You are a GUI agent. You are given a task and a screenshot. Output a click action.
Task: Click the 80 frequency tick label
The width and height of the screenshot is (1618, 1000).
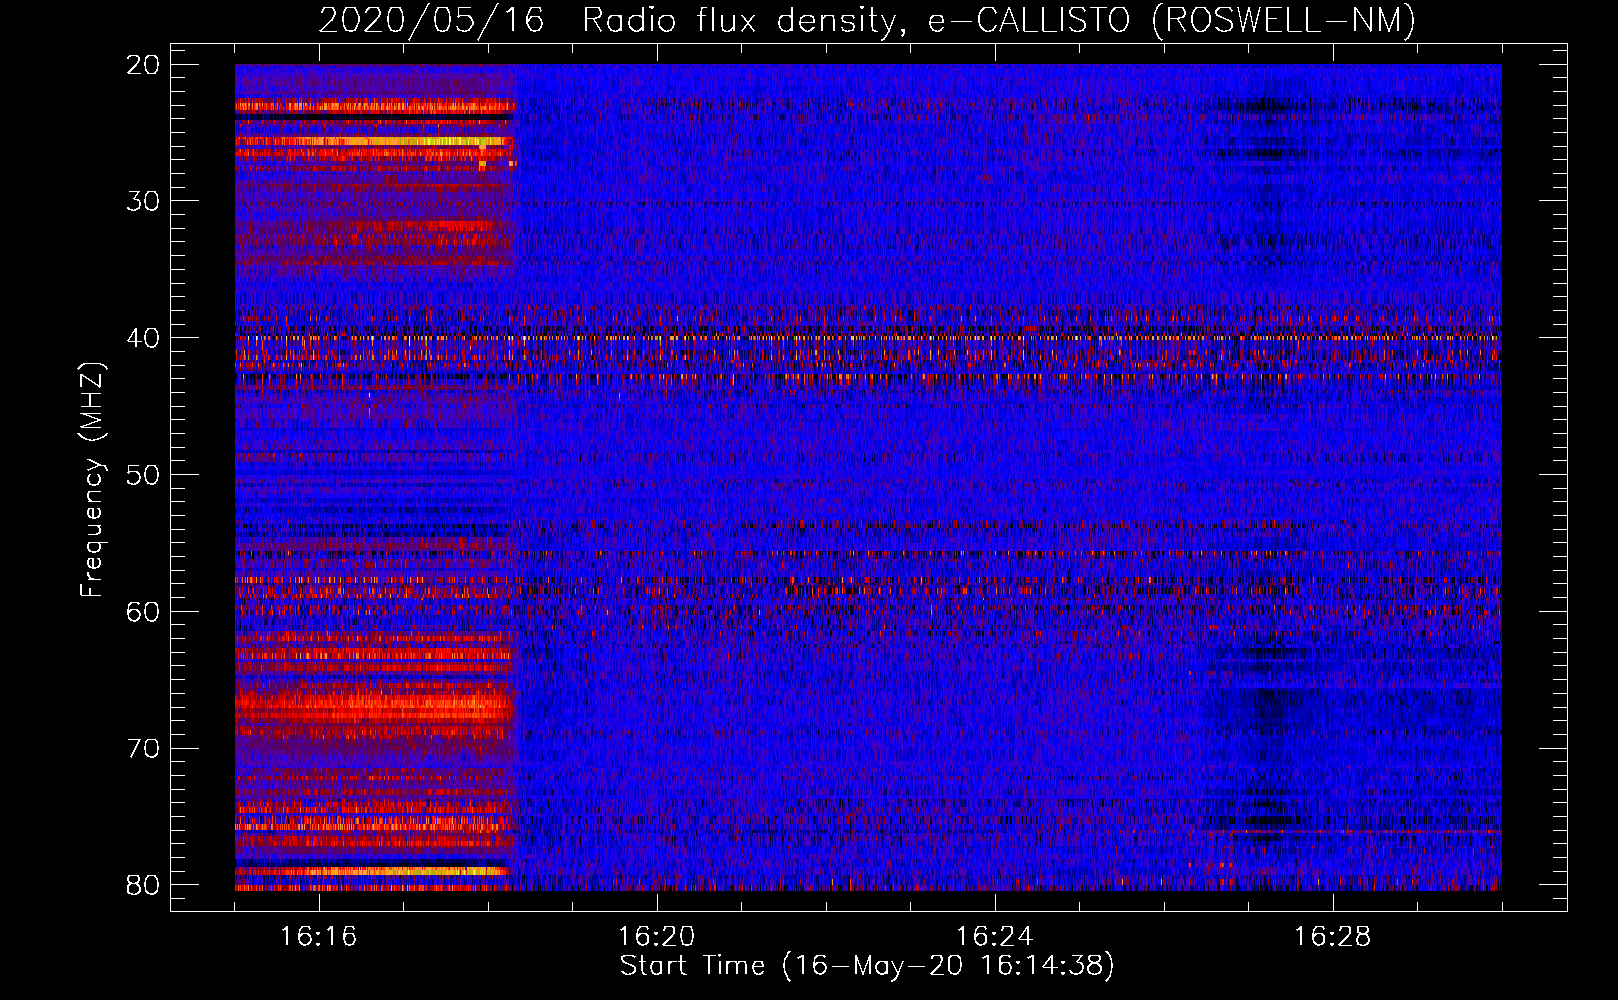coord(144,885)
